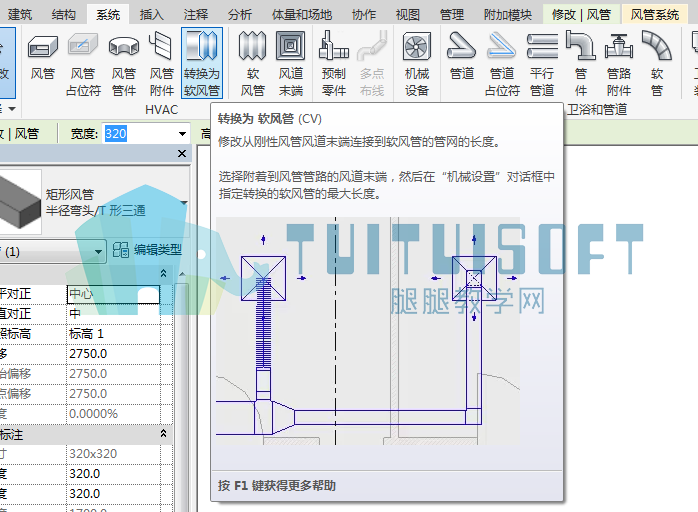
Task: Open the 插入 ribbon tab
Action: click(x=151, y=15)
